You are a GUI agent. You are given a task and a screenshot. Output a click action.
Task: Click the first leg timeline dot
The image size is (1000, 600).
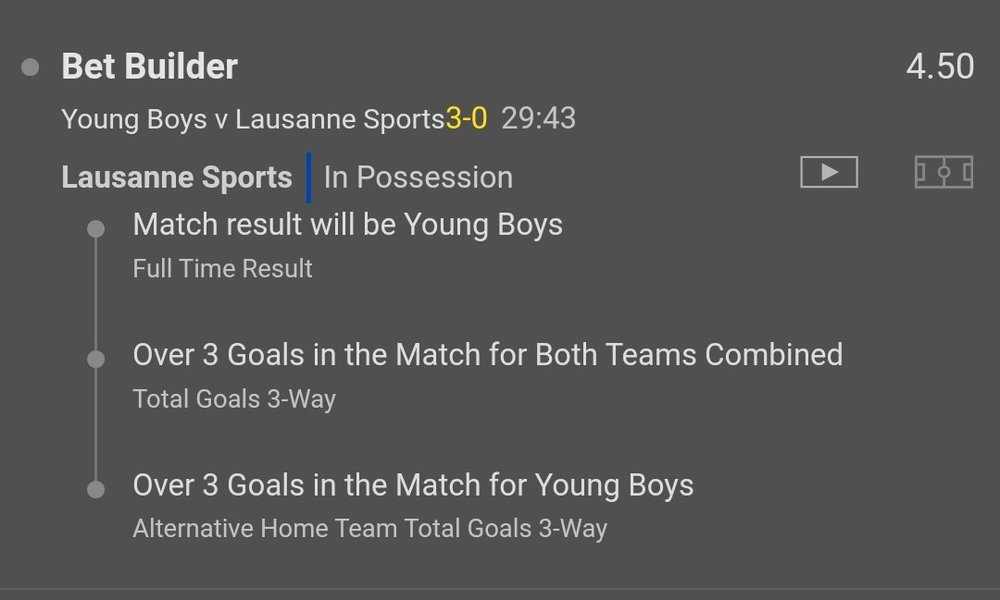[96, 229]
